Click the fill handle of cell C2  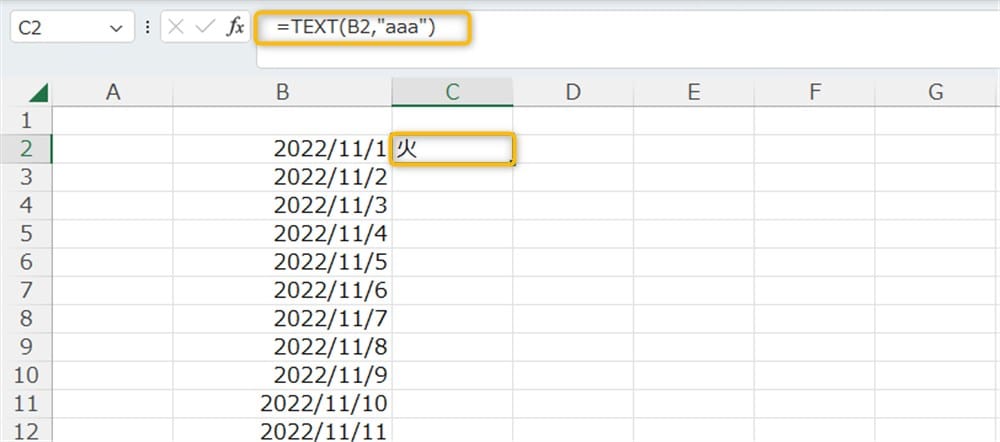tap(513, 163)
